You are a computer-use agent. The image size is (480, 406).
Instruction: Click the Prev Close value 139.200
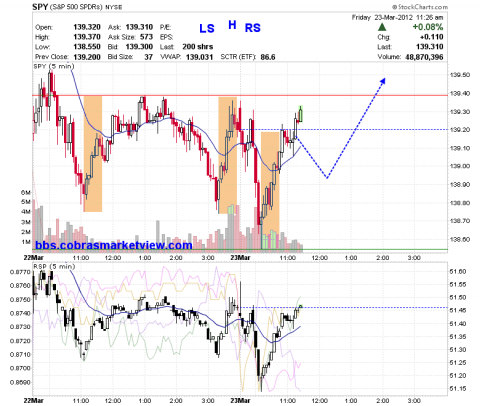pyautogui.click(x=87, y=57)
